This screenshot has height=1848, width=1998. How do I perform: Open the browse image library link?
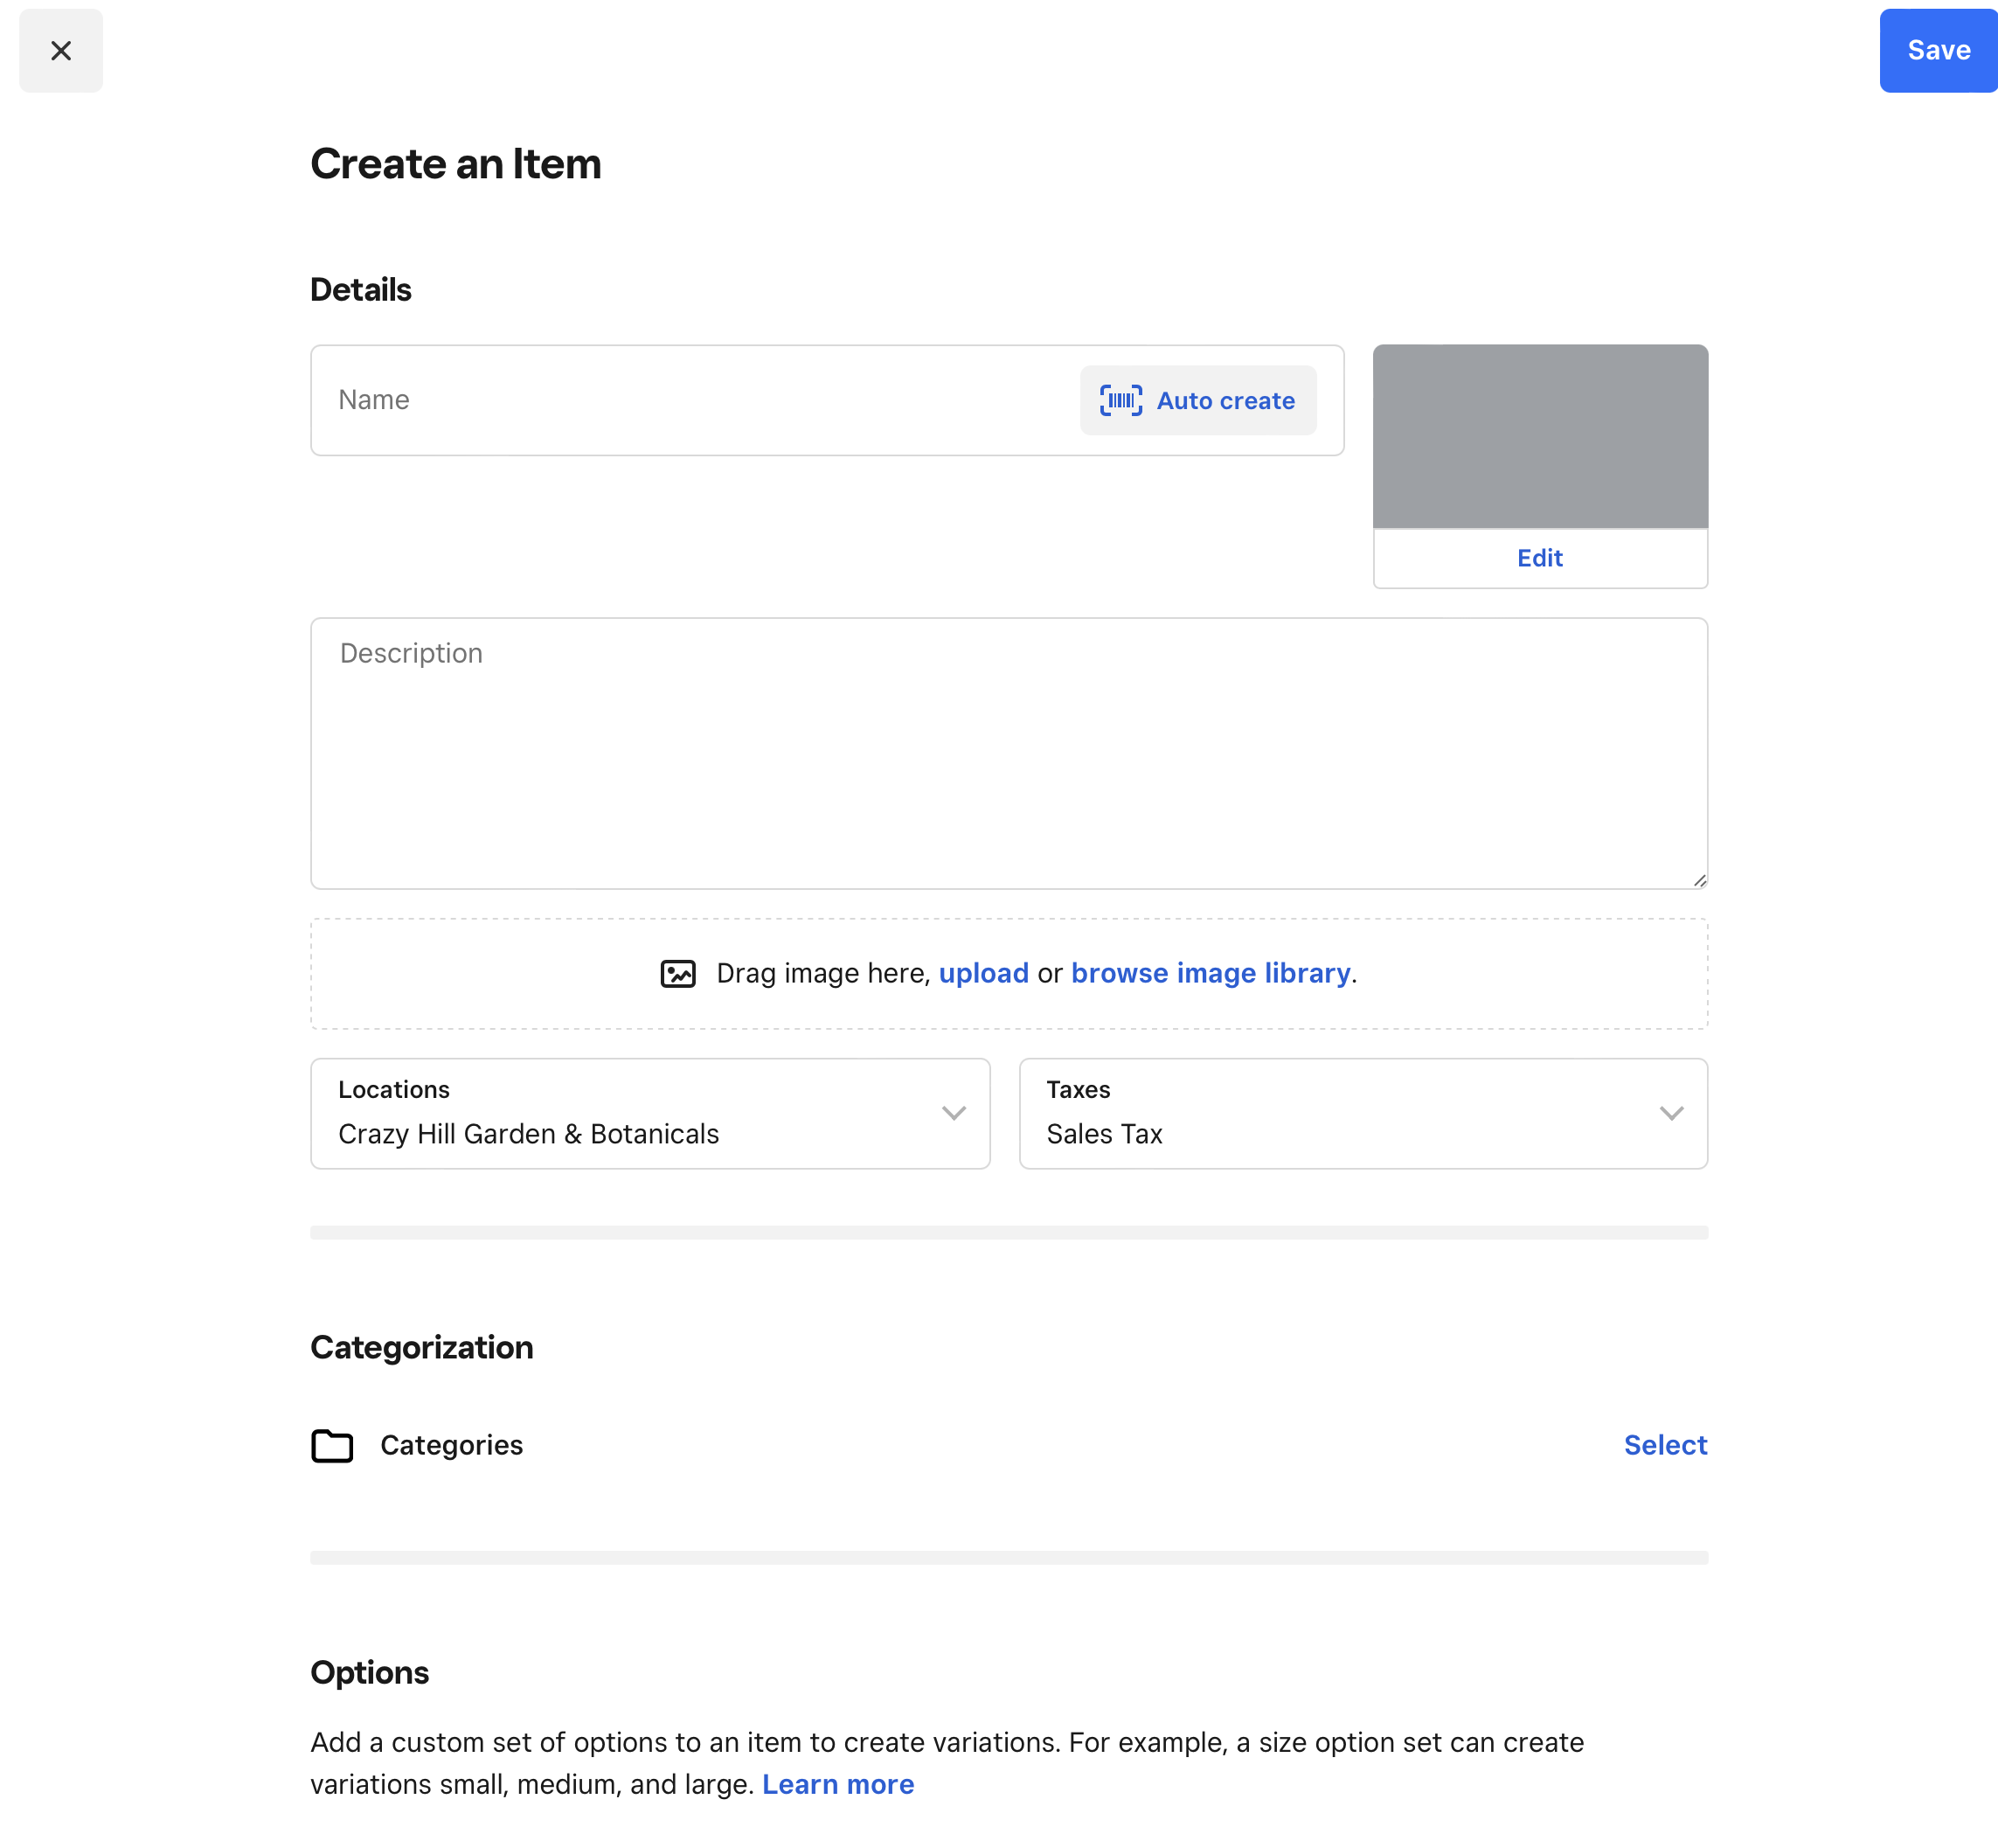1210,973
